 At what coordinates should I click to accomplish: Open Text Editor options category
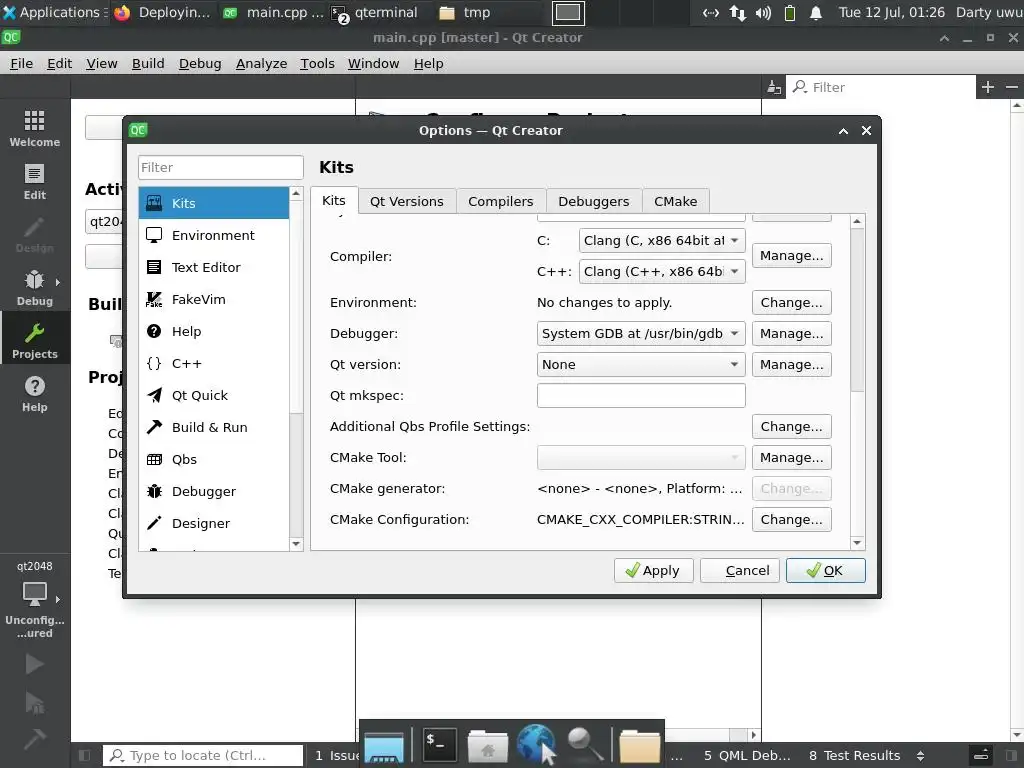point(214,267)
